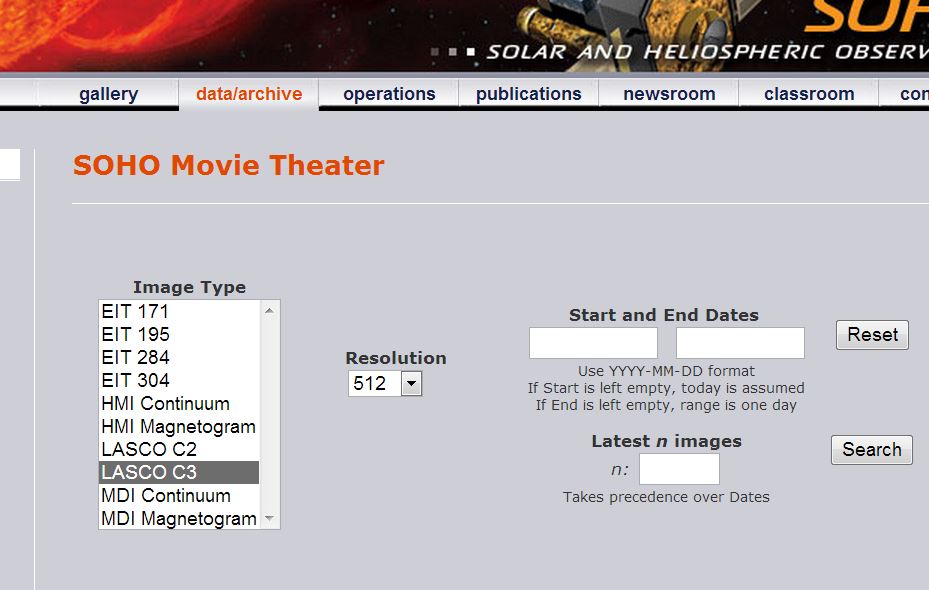Pick EIT 304 from Image Type list
The height and width of the screenshot is (590, 929).
(179, 380)
